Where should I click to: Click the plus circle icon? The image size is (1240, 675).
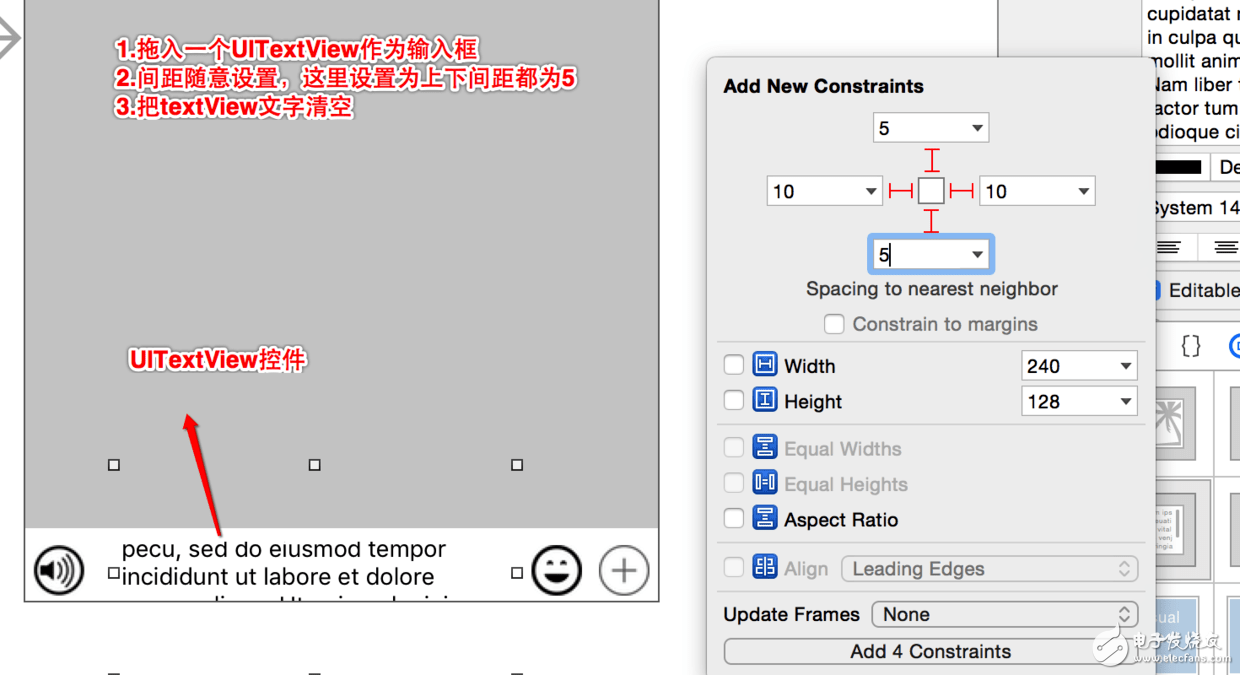point(623,570)
